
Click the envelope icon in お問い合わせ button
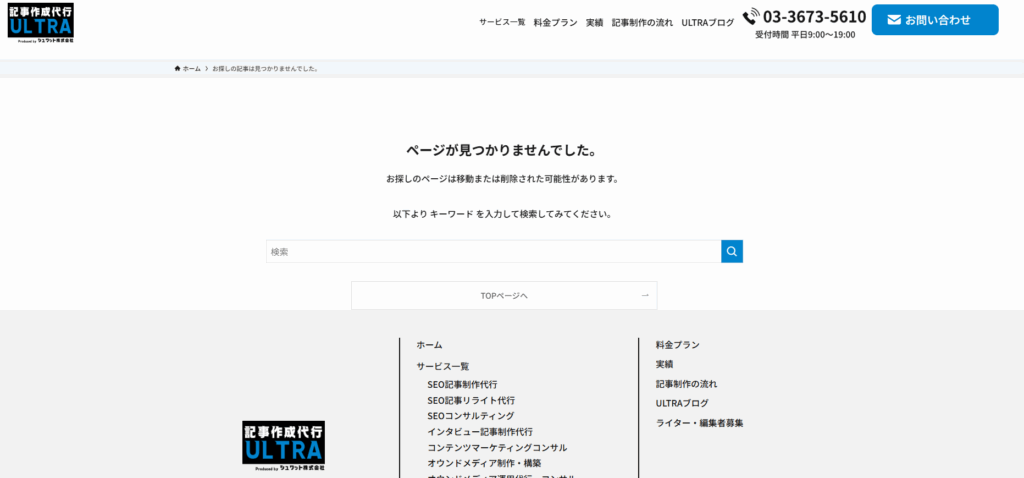pyautogui.click(x=894, y=20)
